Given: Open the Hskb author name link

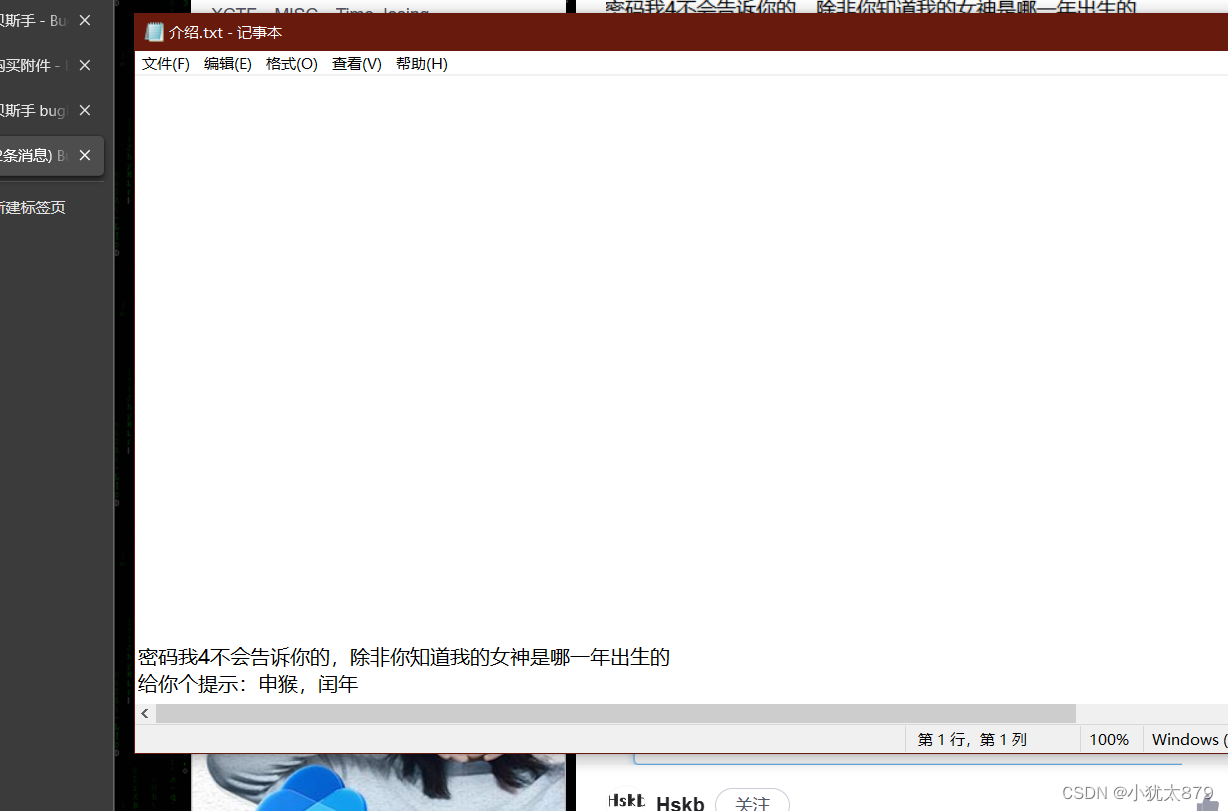Looking at the screenshot, I should point(680,804).
